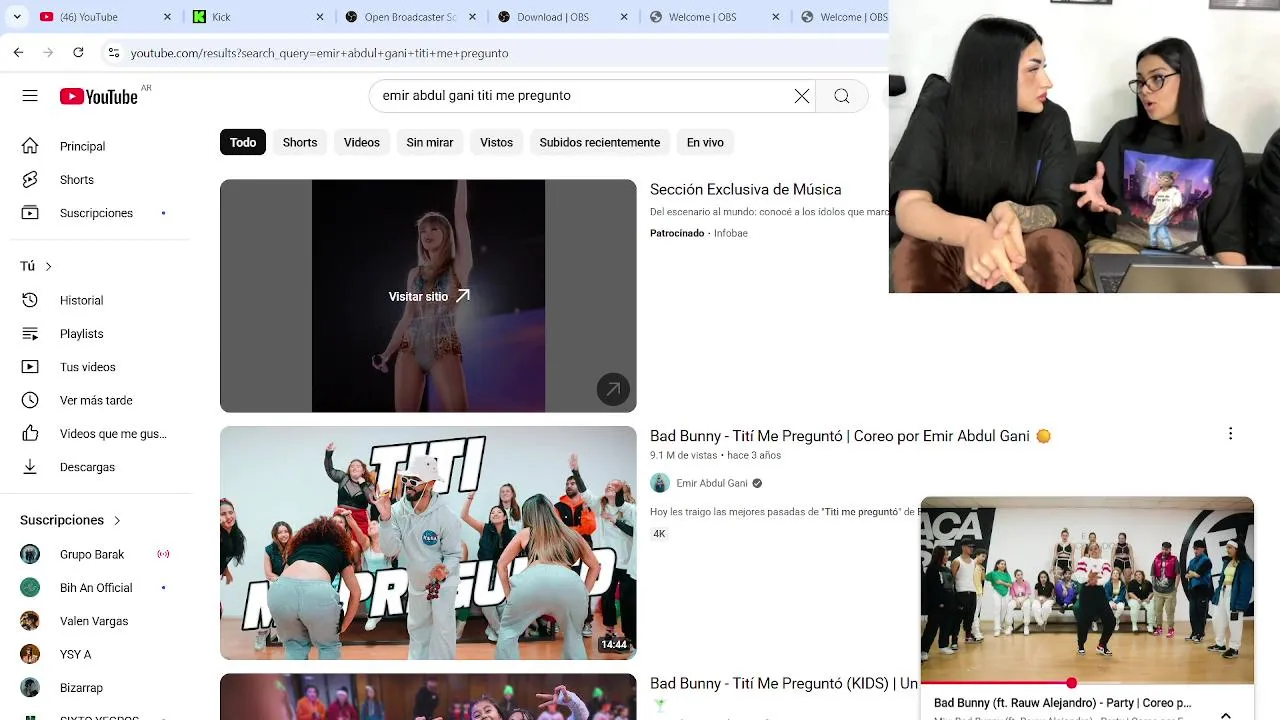Select the Sin mirar filter chip
Image resolution: width=1280 pixels, height=720 pixels.
430,142
